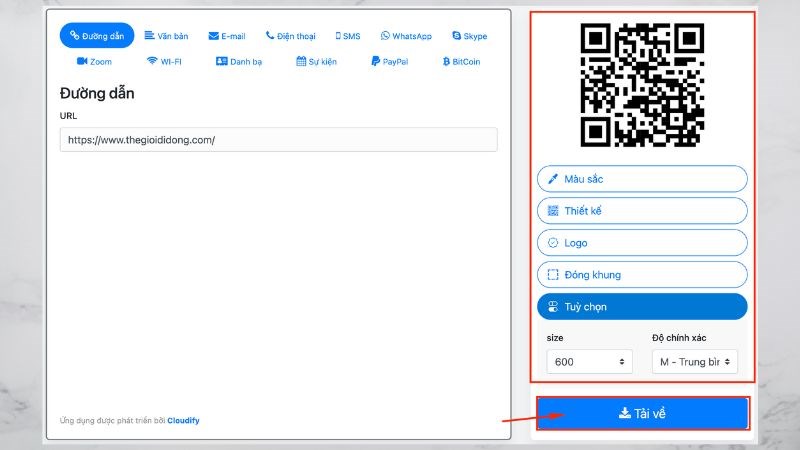
Task: Open the Danh bạ tab
Action: coord(239,61)
